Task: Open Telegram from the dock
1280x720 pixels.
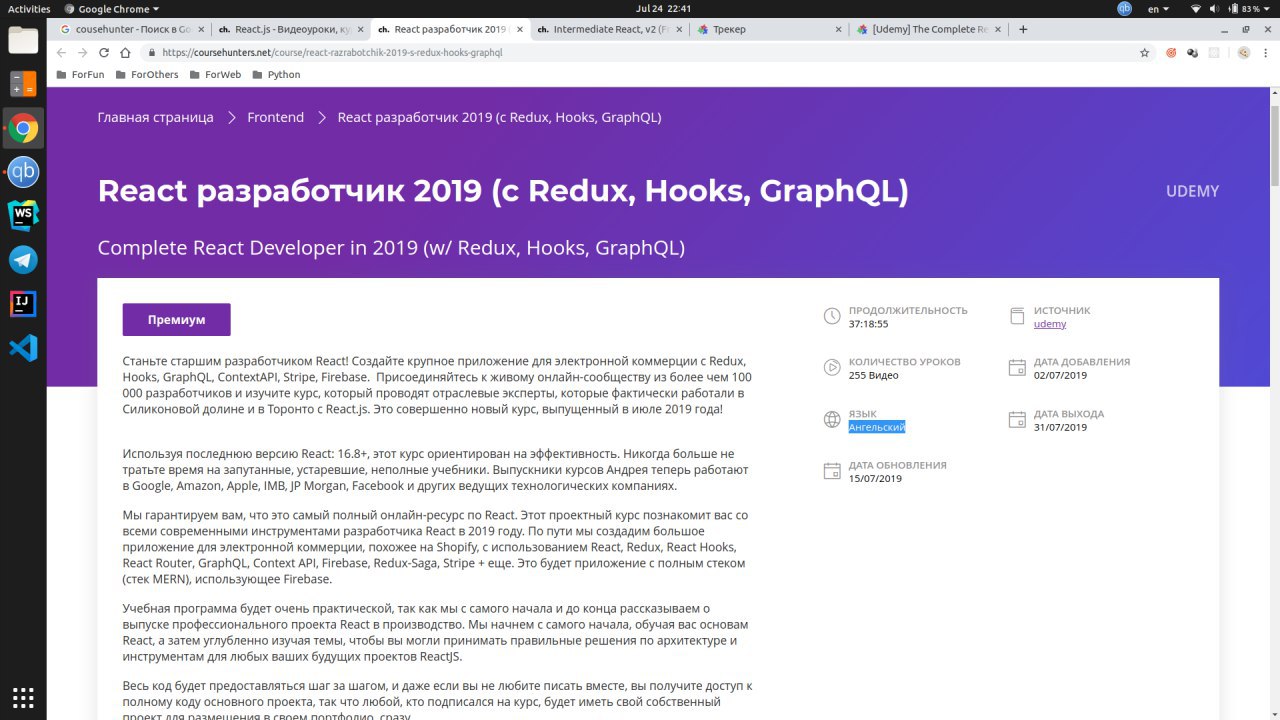Action: coord(23,259)
